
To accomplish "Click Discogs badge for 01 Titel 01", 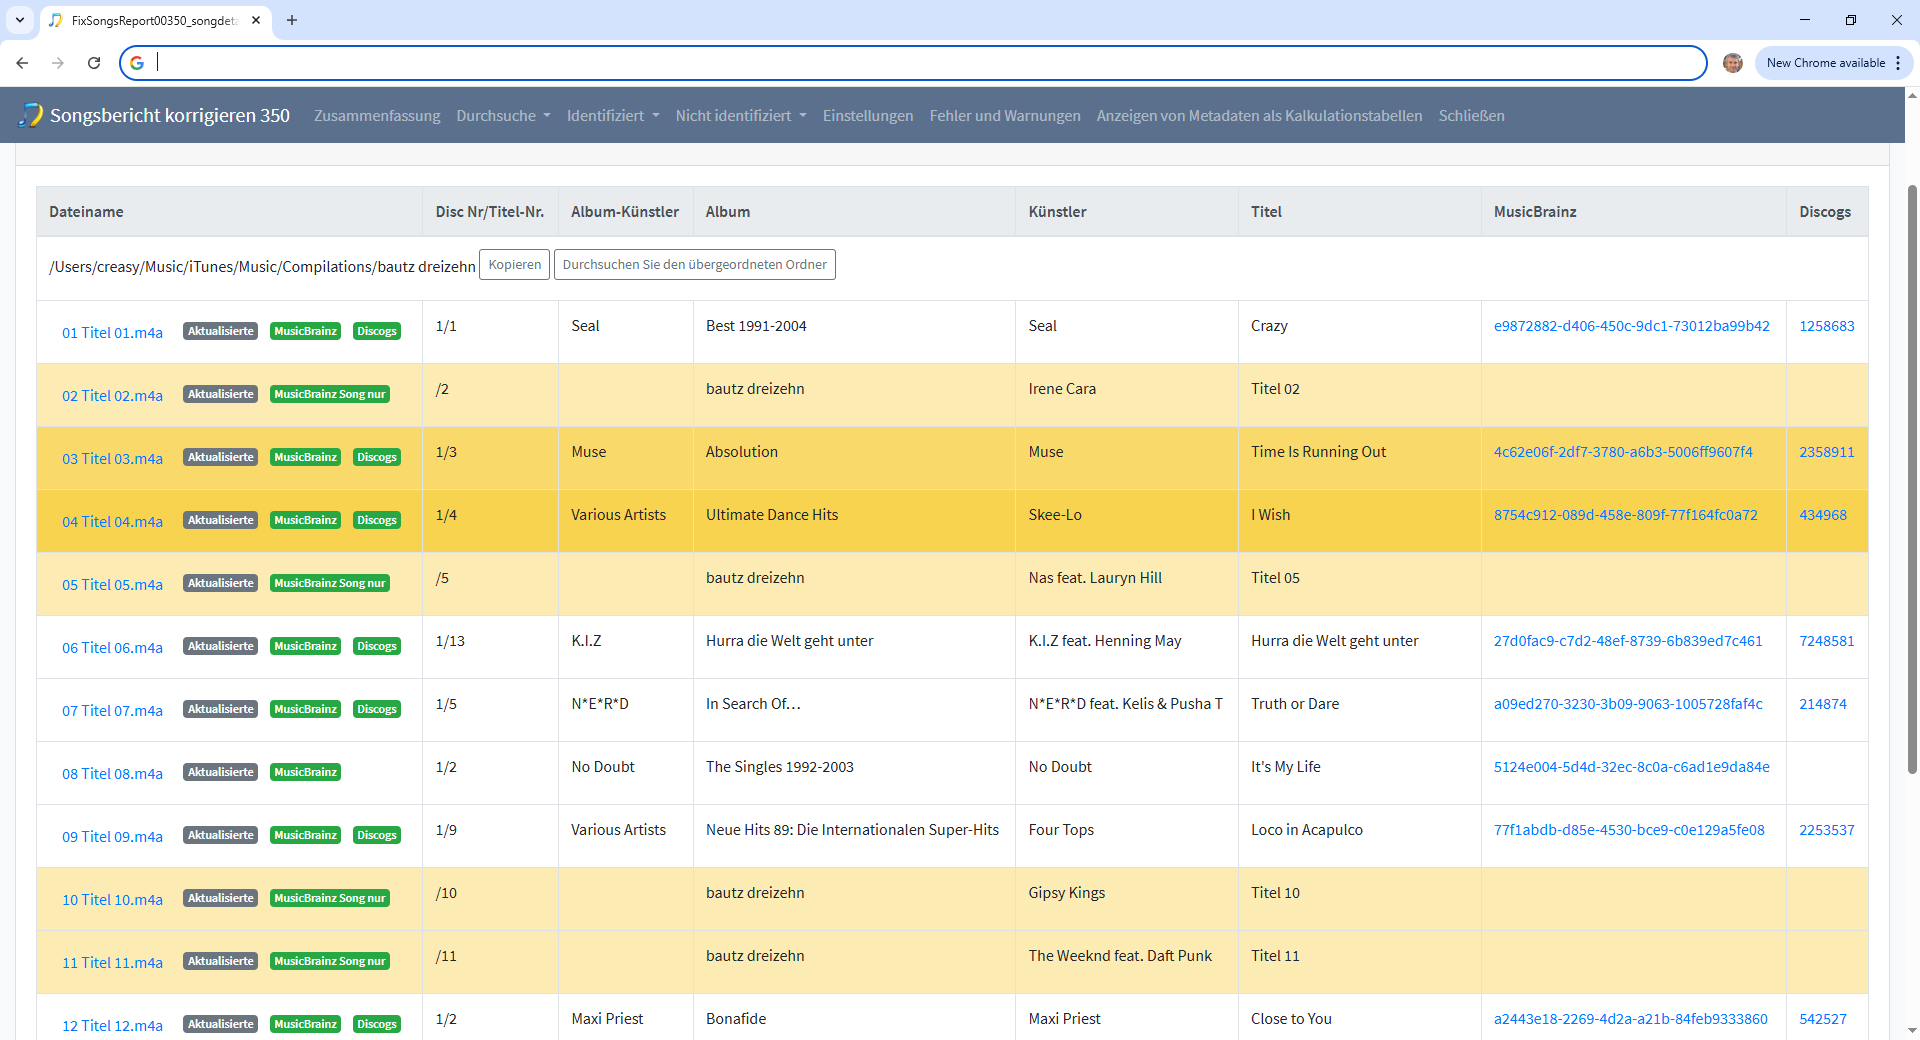I will pos(377,331).
